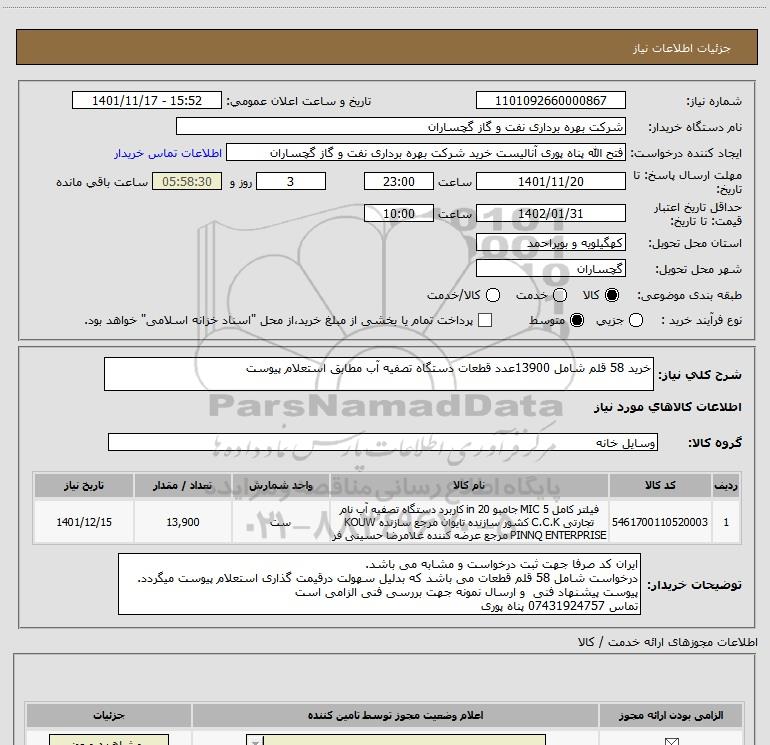Viewport: 770px width, 745px height.
Task: Select the کالا radio button
Action: (612, 295)
